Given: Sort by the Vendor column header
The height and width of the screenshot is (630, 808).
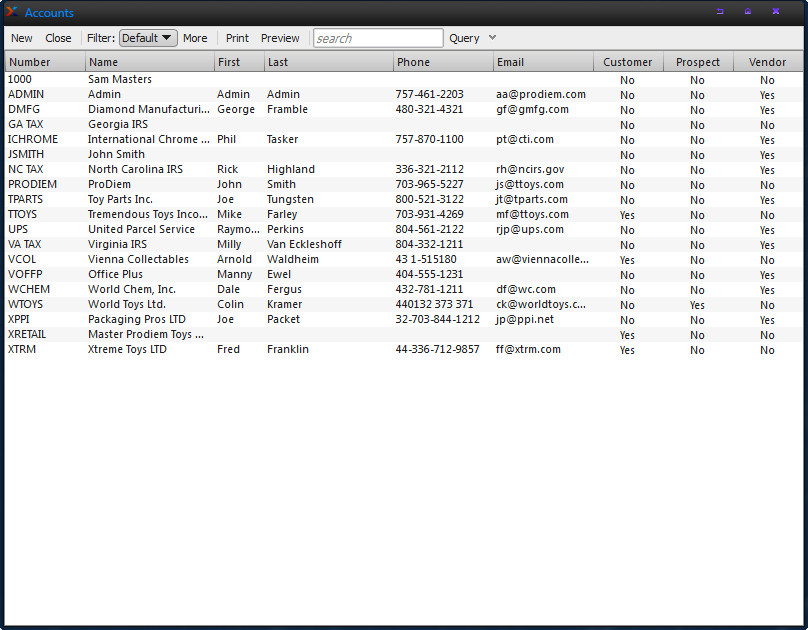Looking at the screenshot, I should [x=767, y=62].
